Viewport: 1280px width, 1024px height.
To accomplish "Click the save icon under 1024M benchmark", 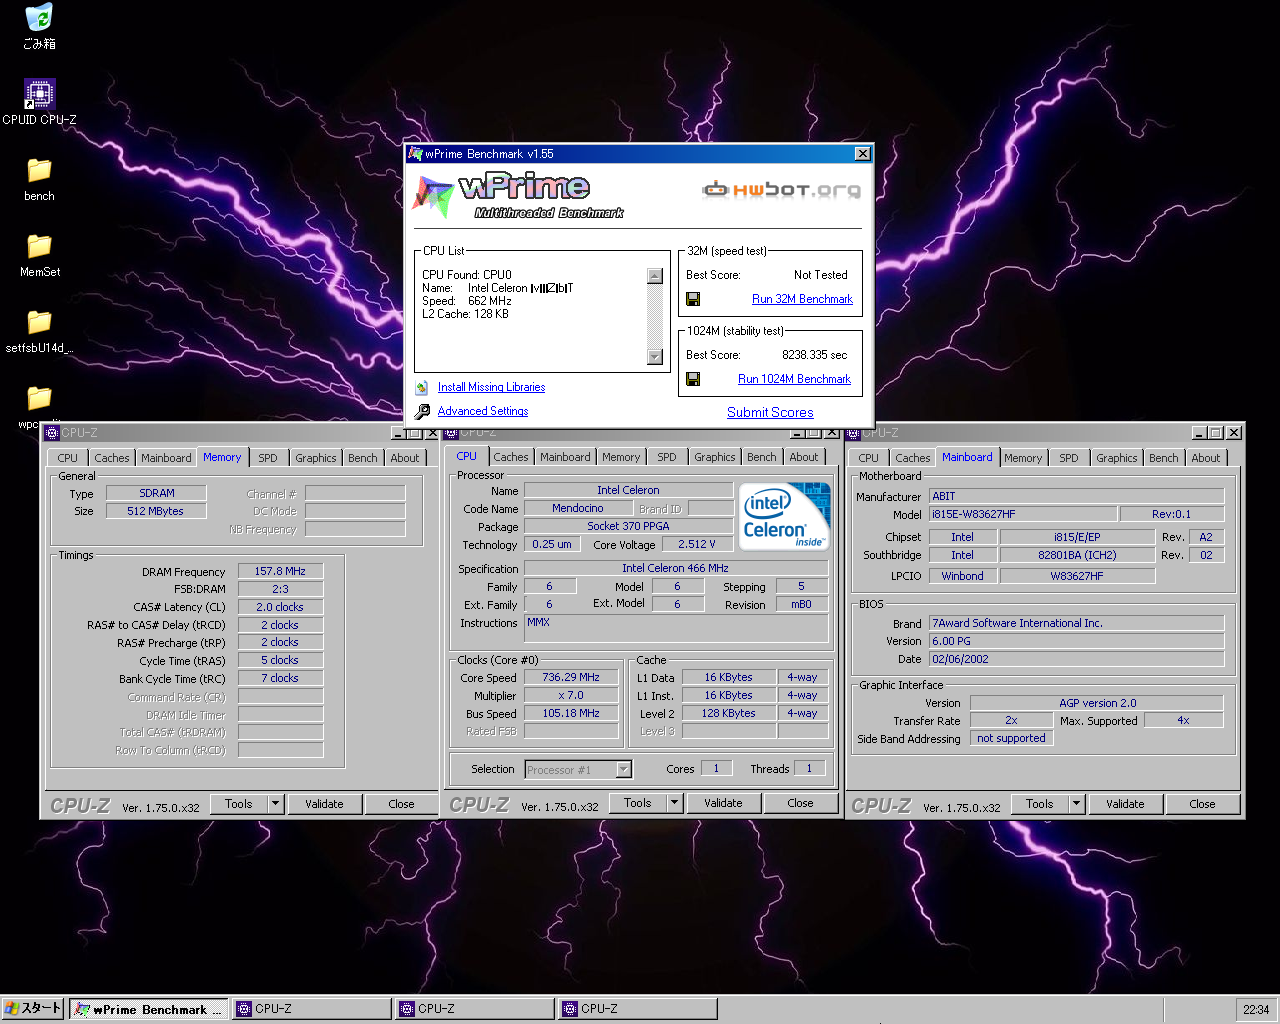I will click(x=693, y=379).
